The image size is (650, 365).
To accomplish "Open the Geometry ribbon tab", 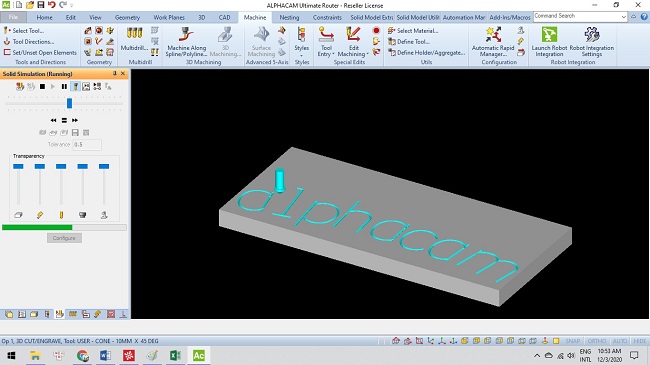I will (127, 17).
